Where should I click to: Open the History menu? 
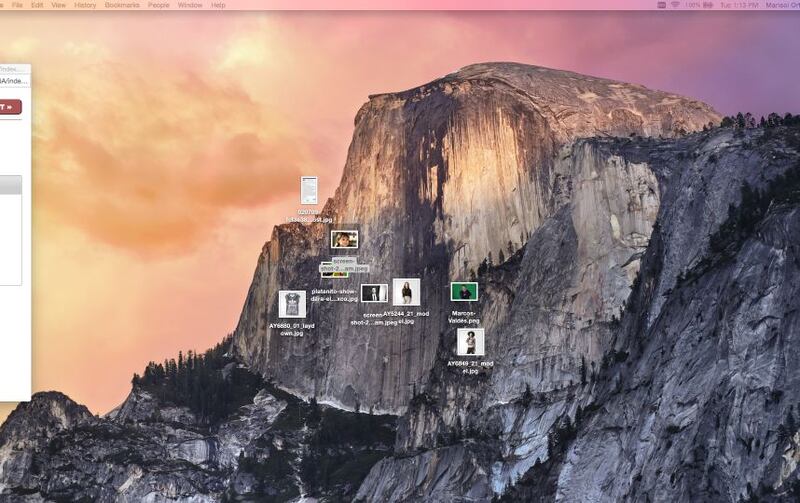[85, 5]
